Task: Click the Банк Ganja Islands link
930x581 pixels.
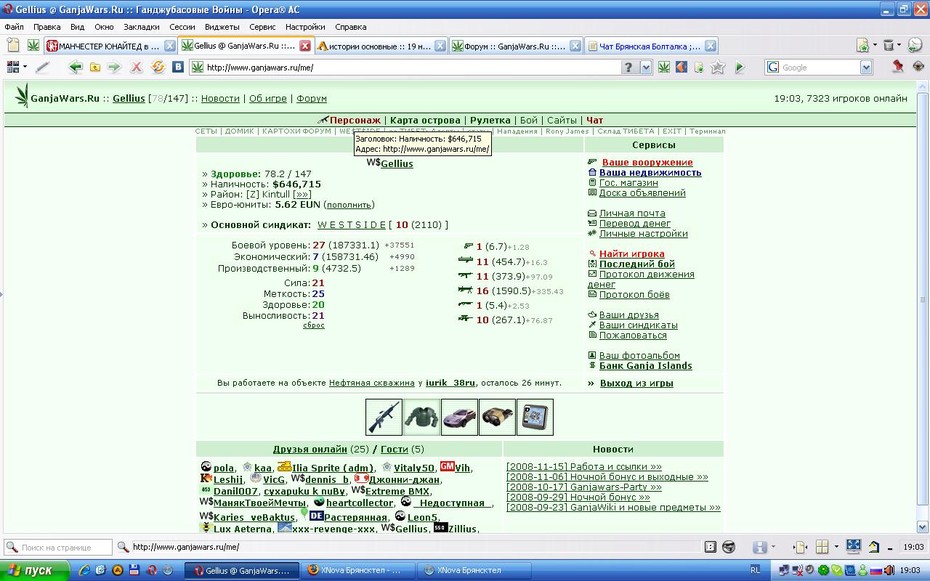Action: click(x=645, y=366)
